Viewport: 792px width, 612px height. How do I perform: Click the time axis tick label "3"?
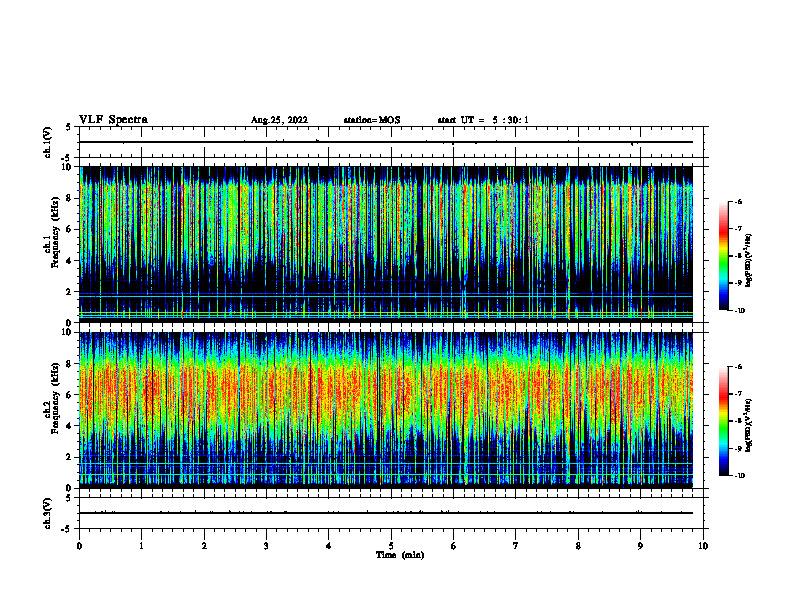[266, 546]
